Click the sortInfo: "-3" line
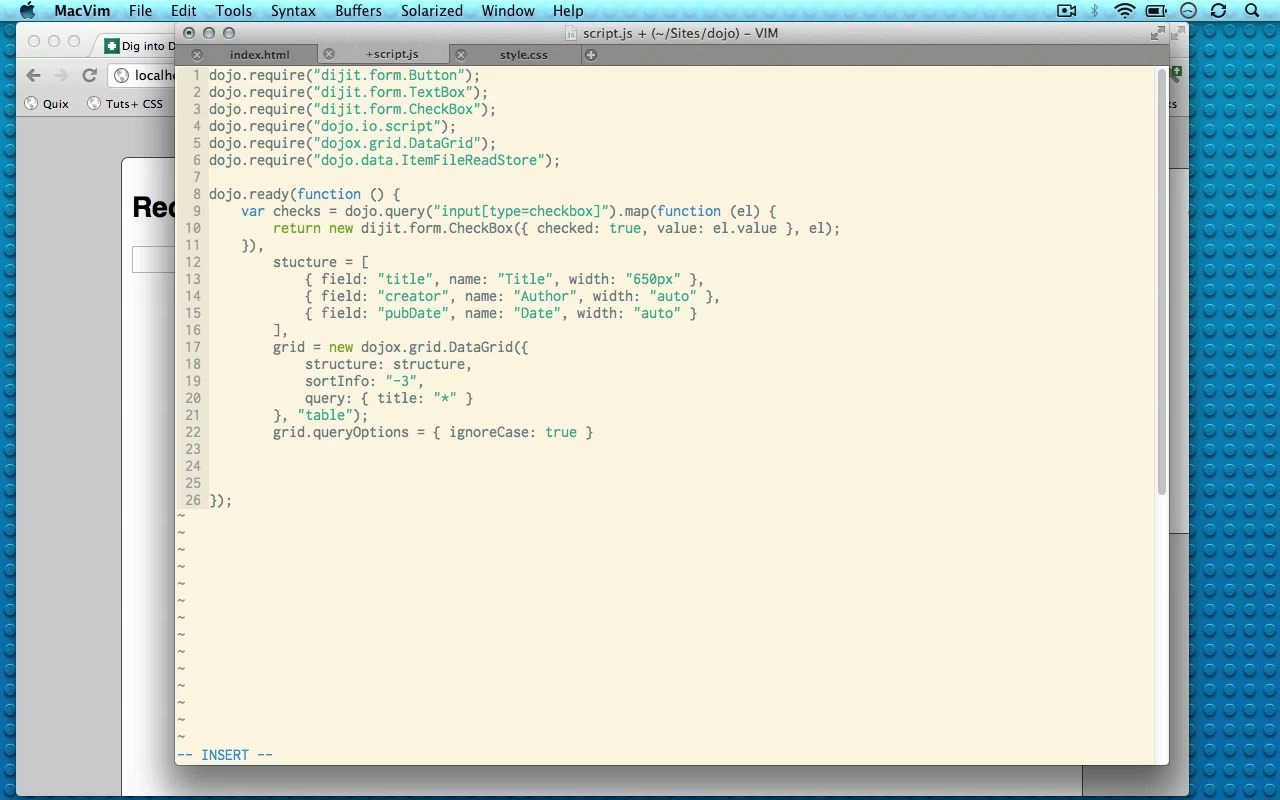This screenshot has width=1280, height=800. coord(364,381)
